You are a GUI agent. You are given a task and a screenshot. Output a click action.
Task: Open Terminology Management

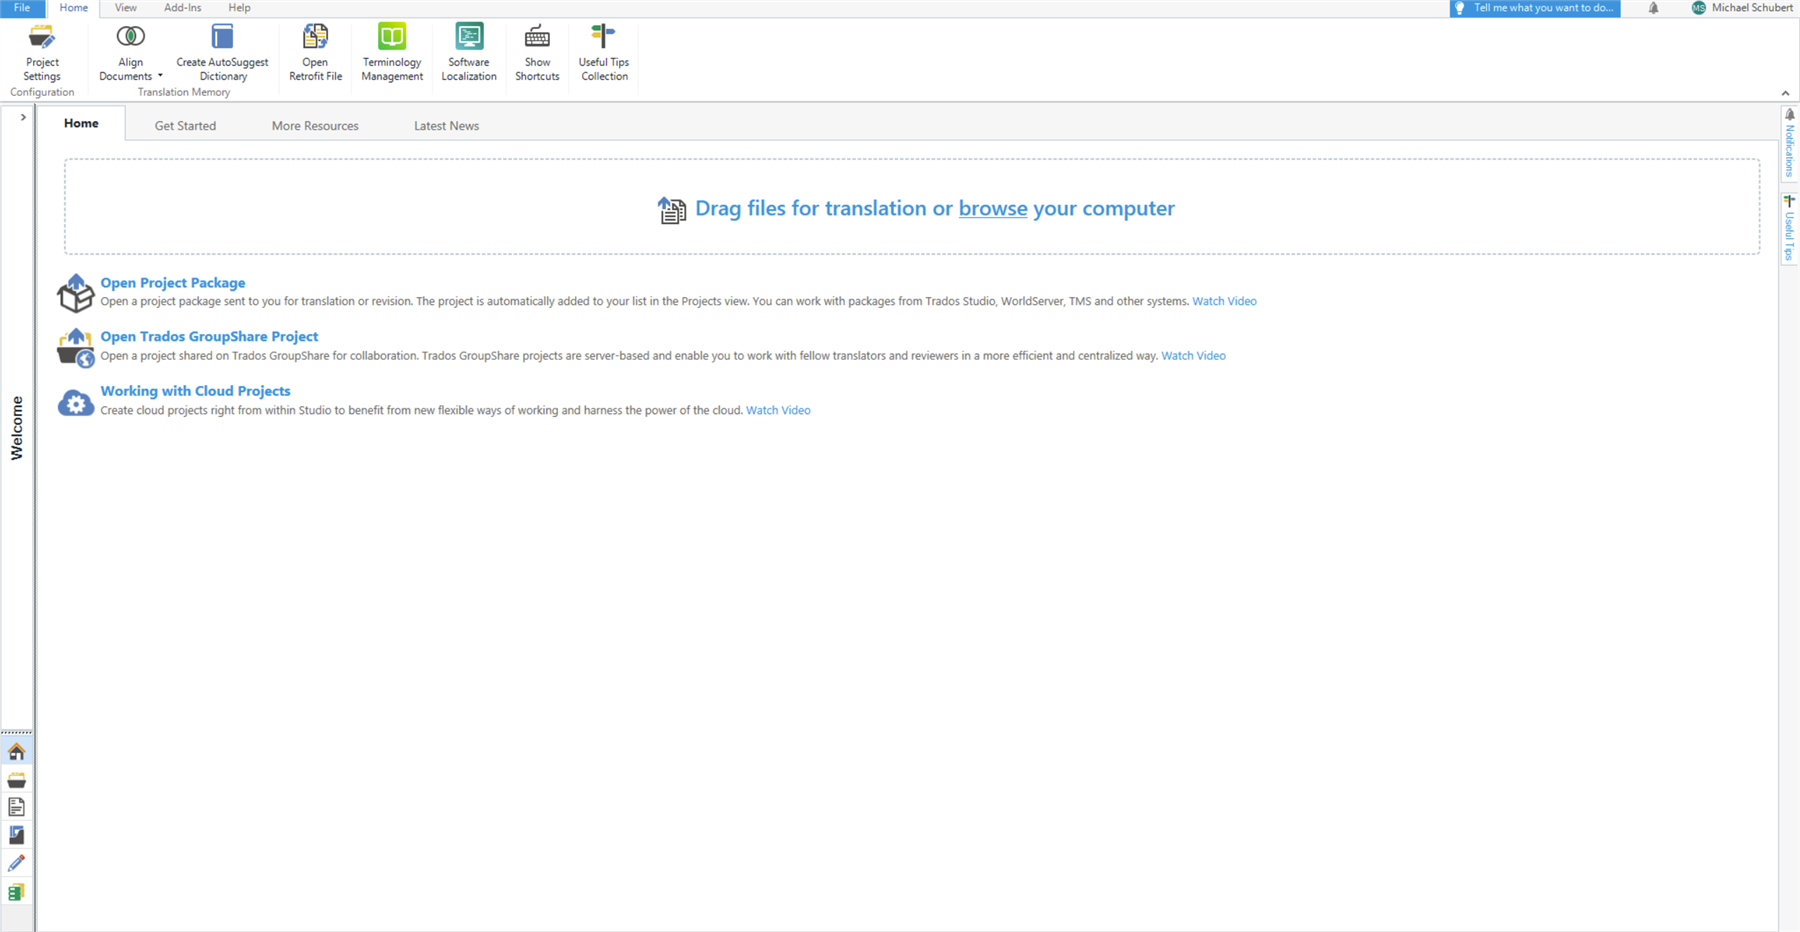[392, 53]
